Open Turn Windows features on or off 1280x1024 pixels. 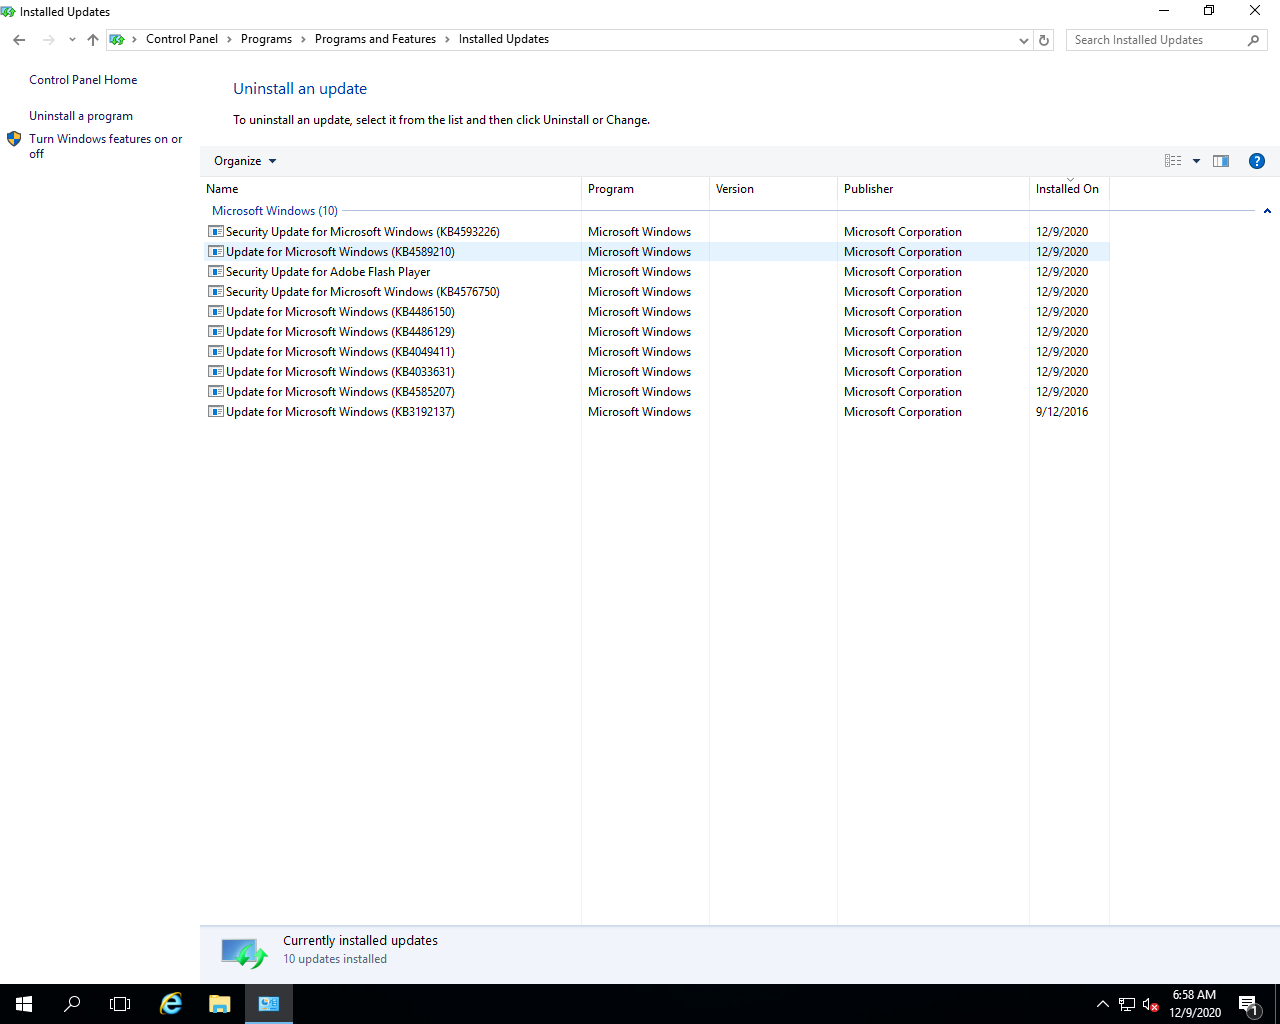point(105,146)
